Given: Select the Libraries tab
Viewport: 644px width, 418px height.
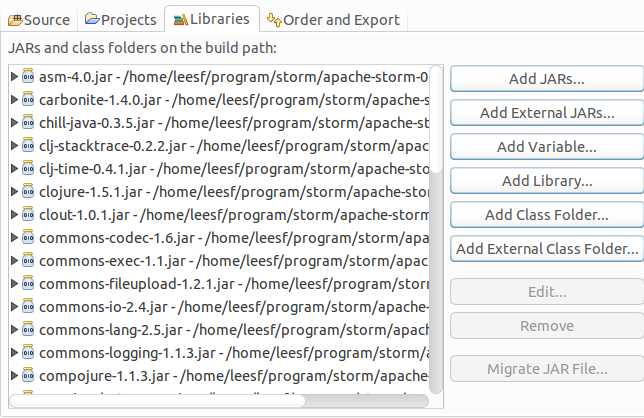Looking at the screenshot, I should [x=212, y=19].
